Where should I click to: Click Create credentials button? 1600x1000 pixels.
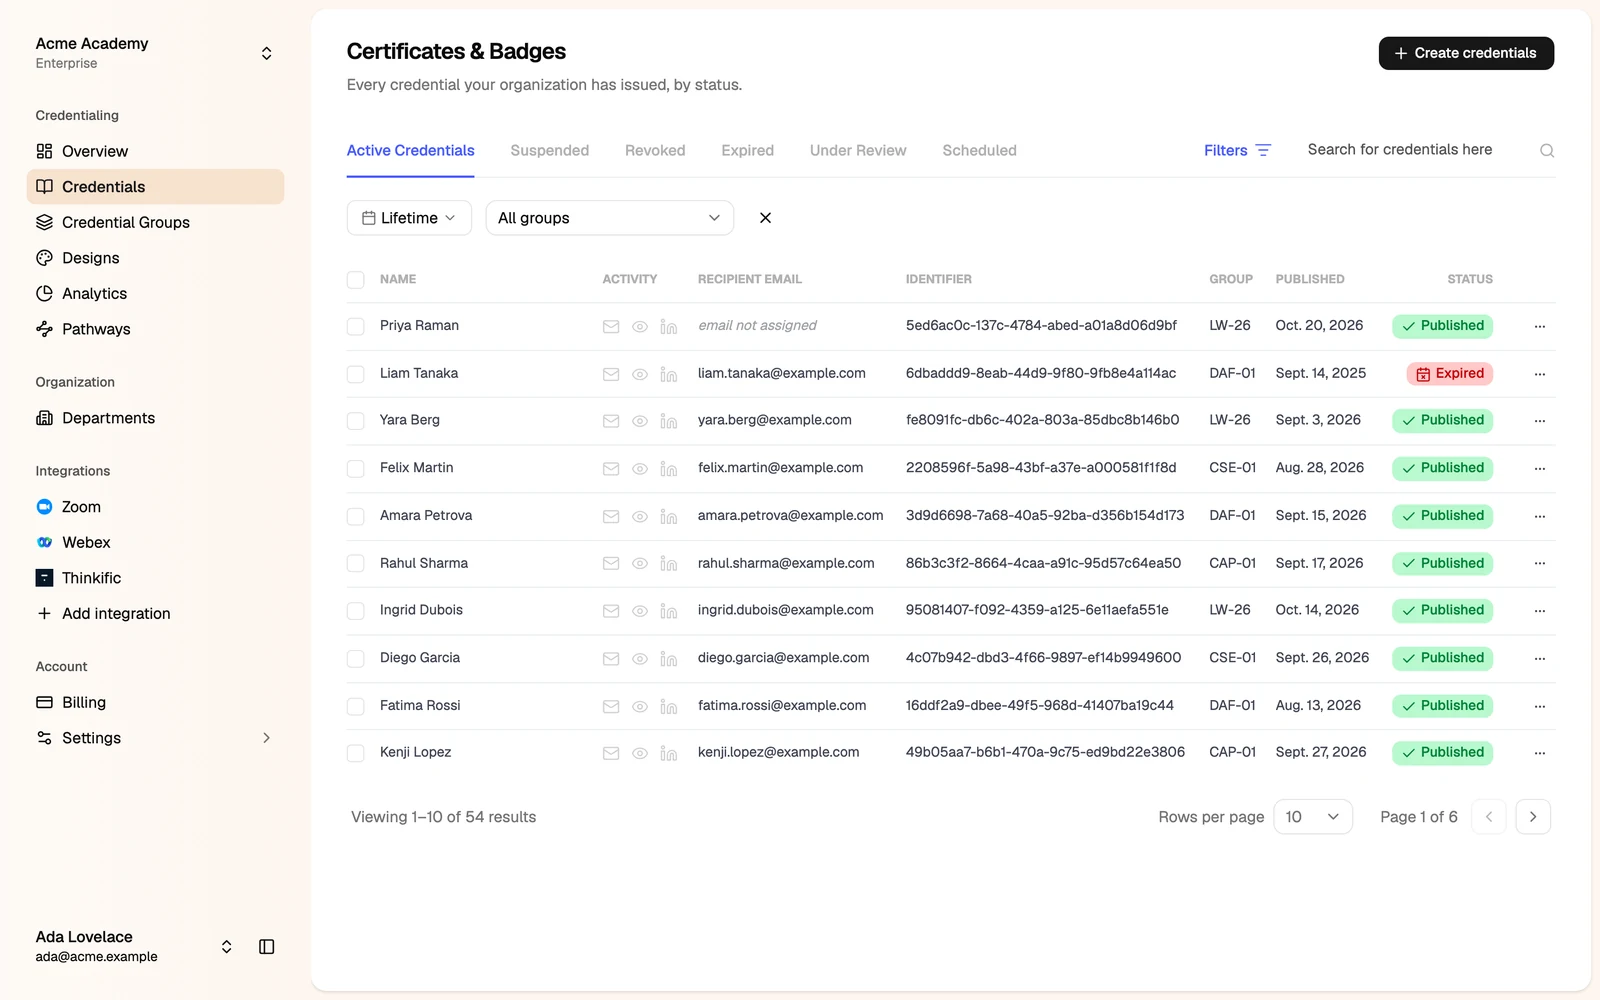[1466, 53]
